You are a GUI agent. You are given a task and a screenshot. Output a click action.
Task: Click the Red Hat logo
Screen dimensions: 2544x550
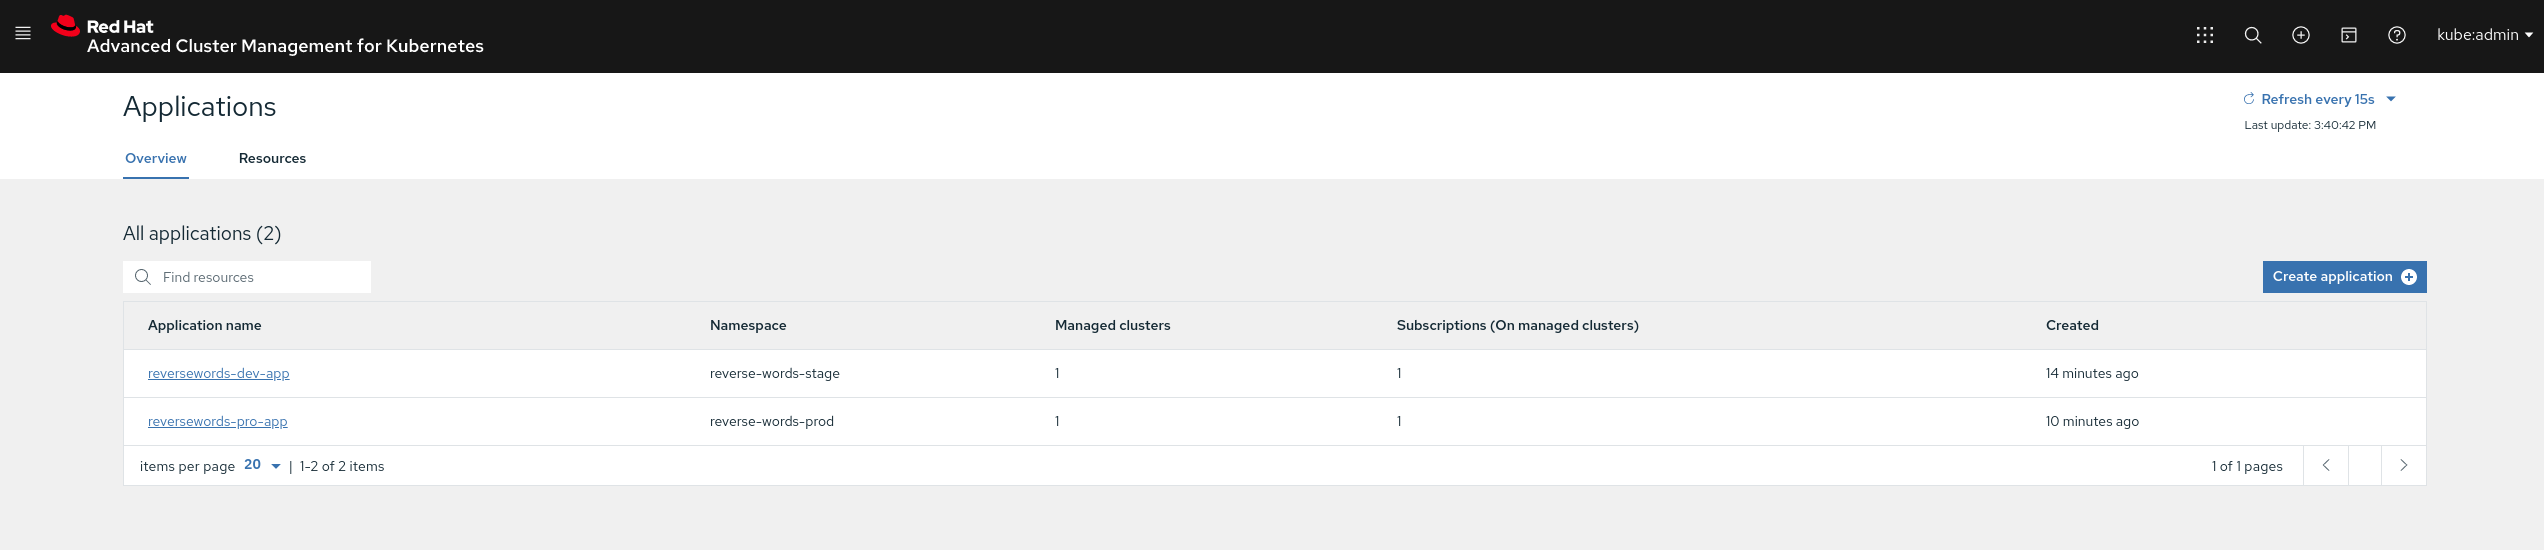pos(66,27)
